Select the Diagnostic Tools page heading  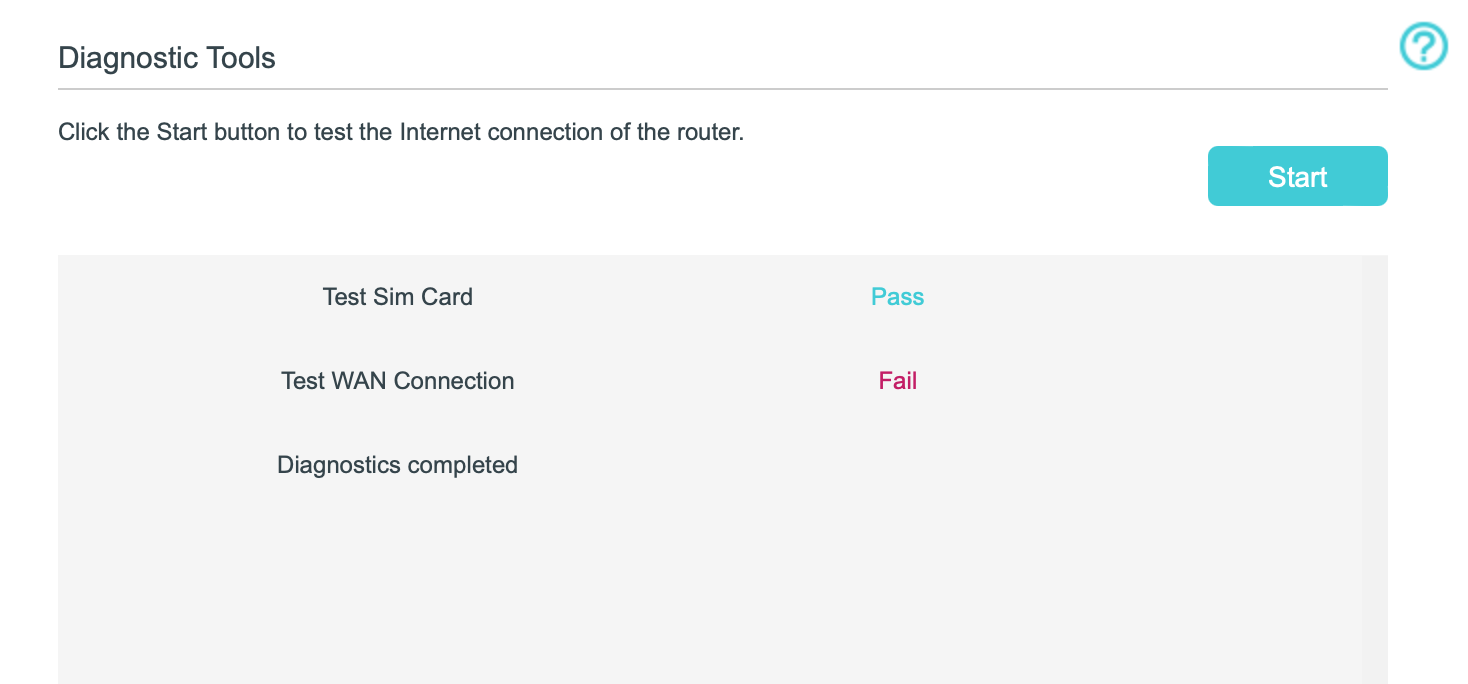click(167, 58)
